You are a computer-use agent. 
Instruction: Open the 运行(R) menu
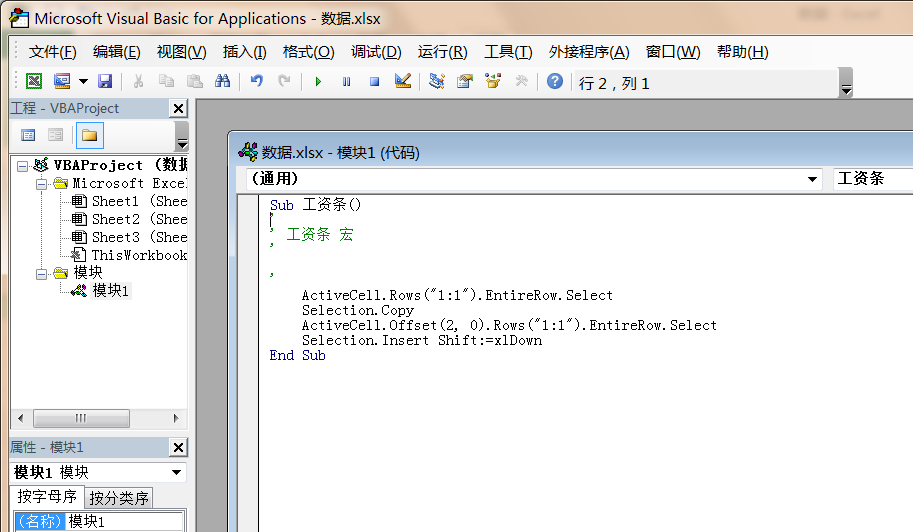442,52
